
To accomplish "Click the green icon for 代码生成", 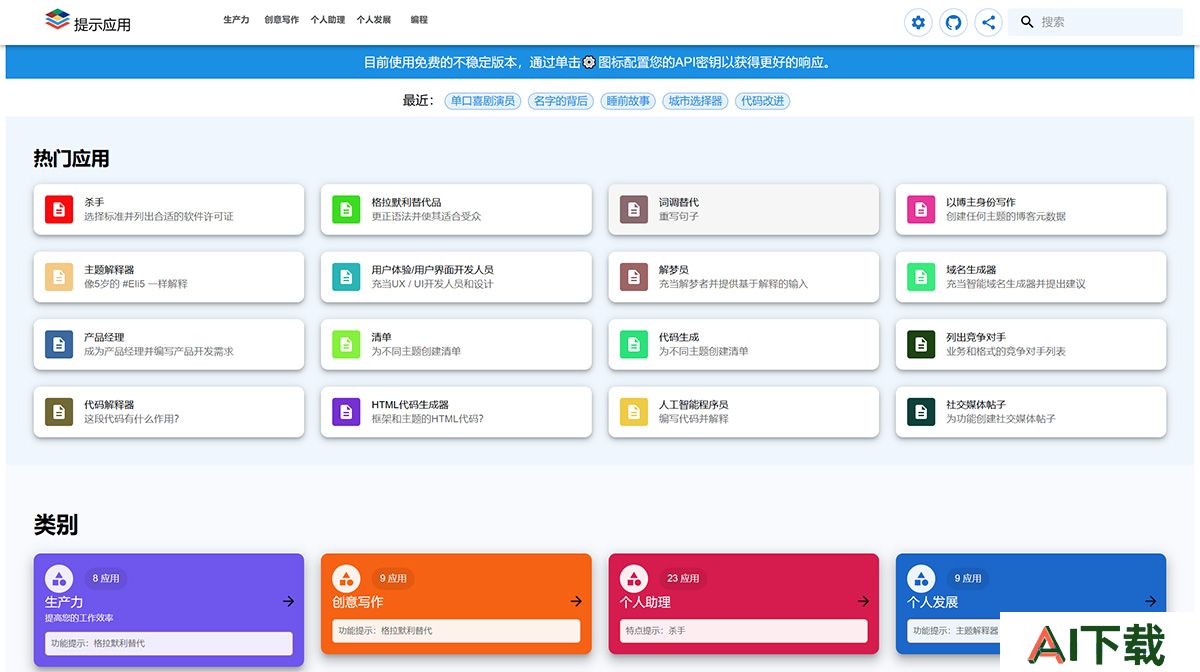I will pos(634,344).
